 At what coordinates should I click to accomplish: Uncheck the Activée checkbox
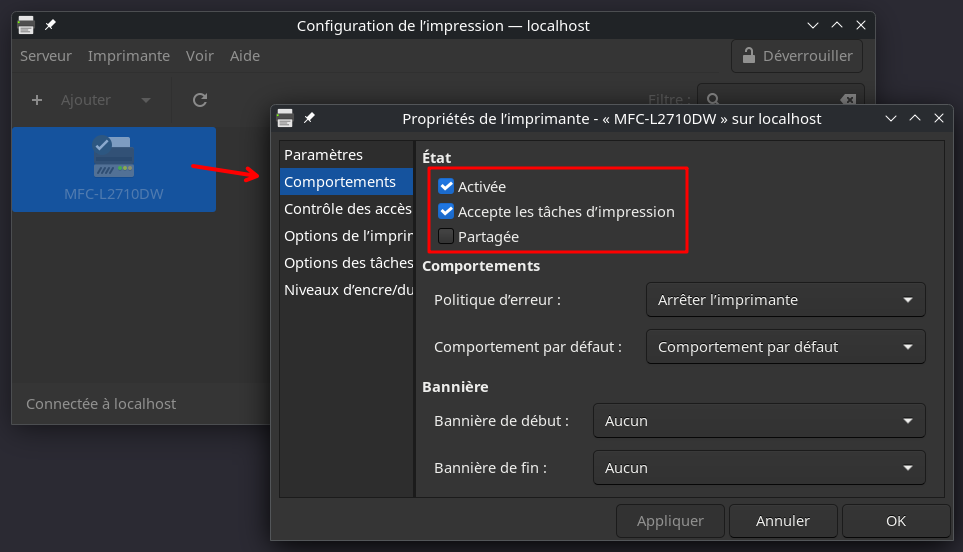click(x=446, y=186)
